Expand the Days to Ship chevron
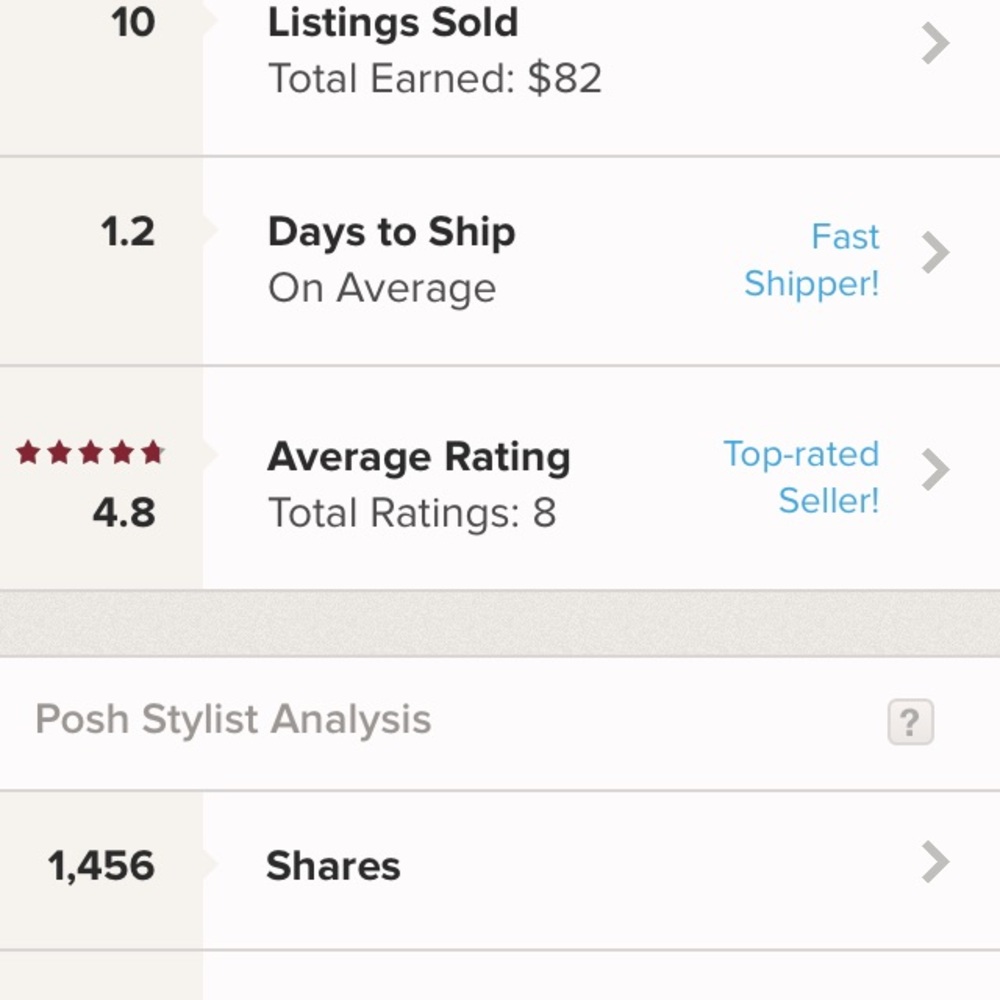 click(x=935, y=253)
